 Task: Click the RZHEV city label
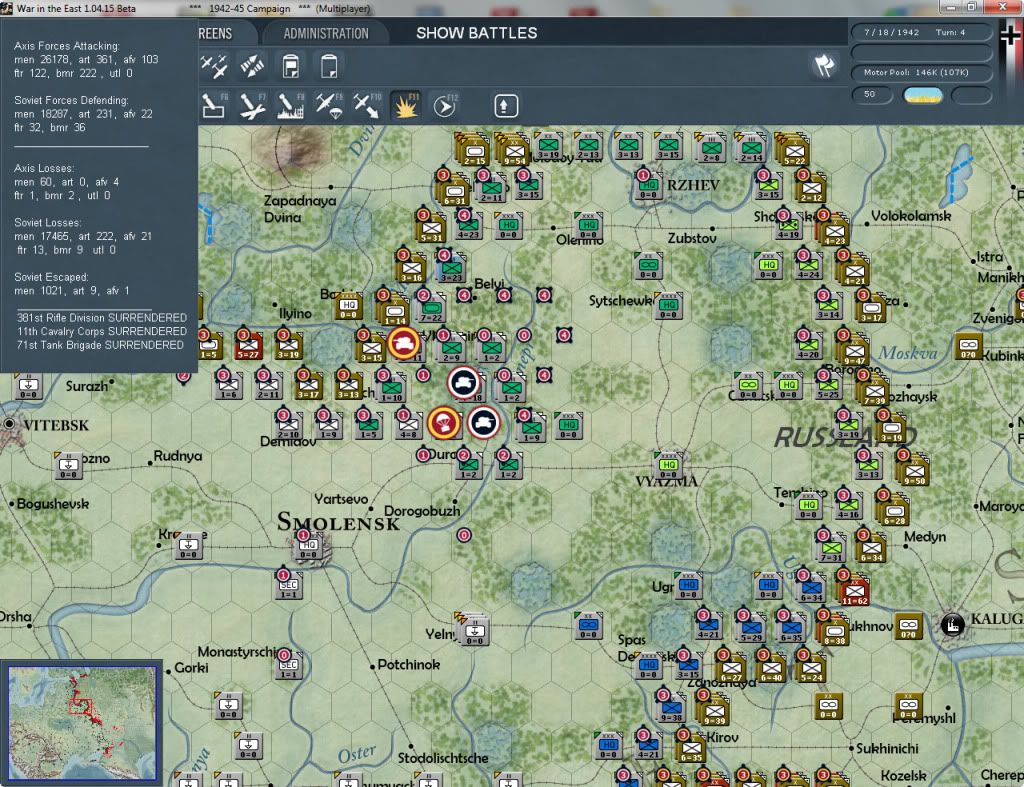[693, 185]
